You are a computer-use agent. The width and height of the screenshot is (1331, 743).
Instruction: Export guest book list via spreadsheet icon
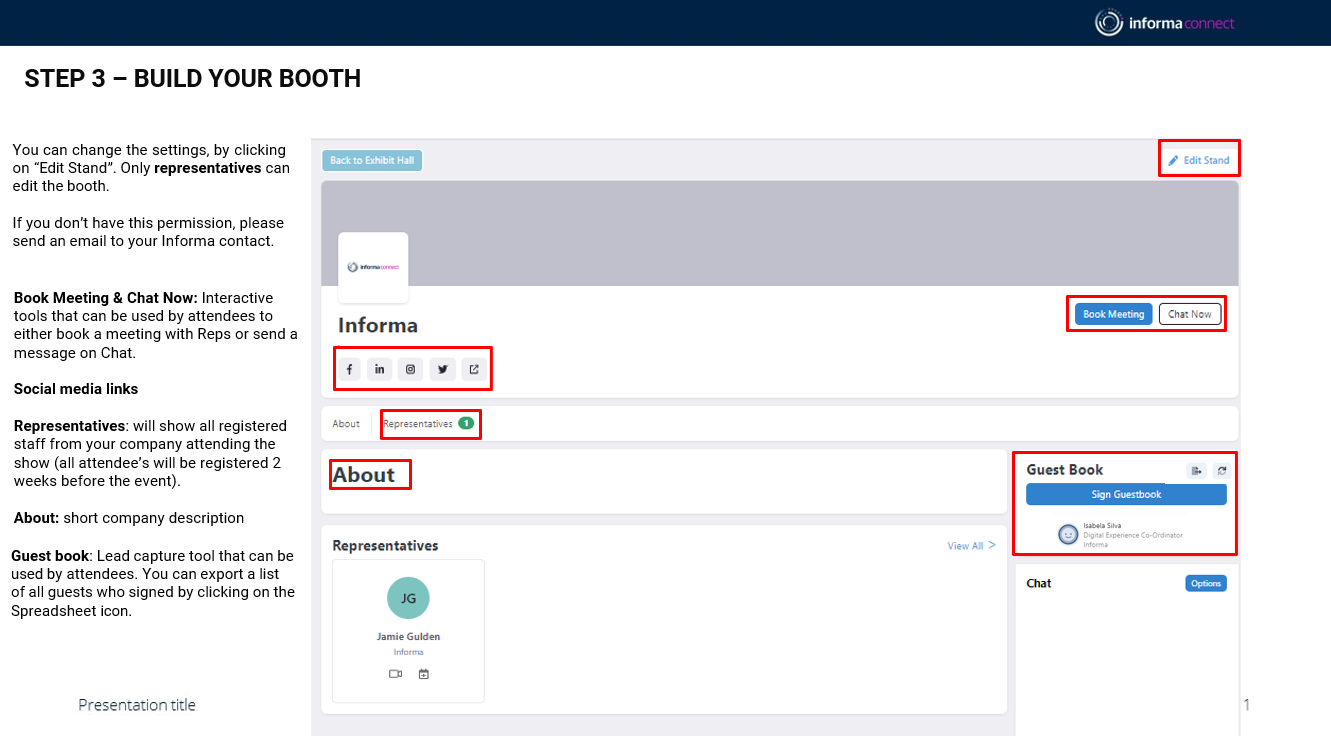pyautogui.click(x=1196, y=471)
